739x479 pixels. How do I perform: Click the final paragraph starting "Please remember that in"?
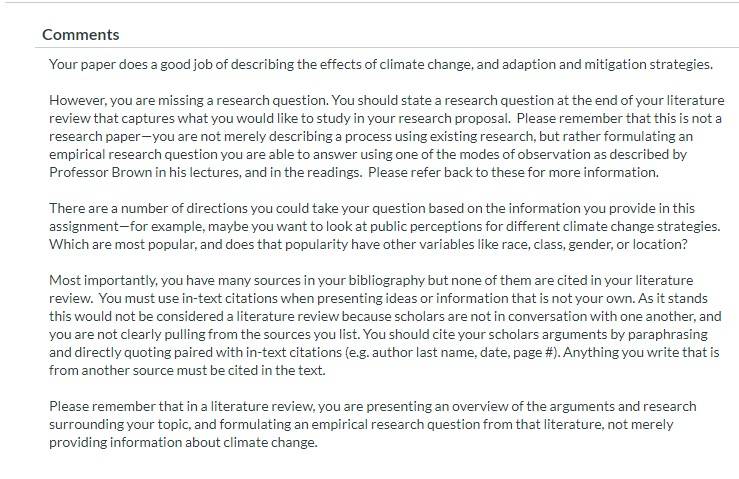pyautogui.click(x=372, y=424)
